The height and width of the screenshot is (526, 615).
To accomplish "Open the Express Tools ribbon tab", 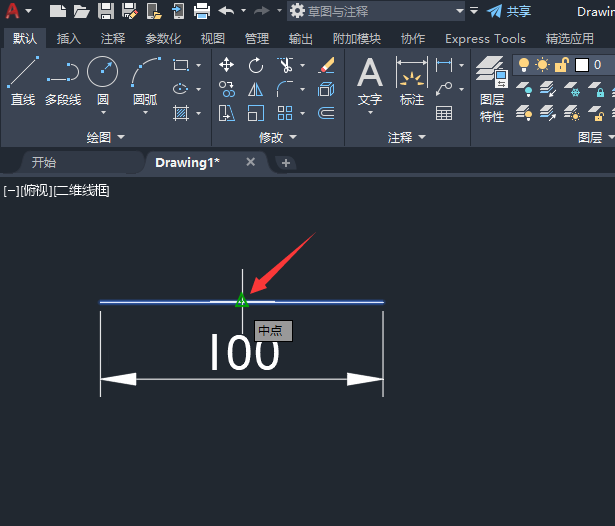I will point(485,39).
